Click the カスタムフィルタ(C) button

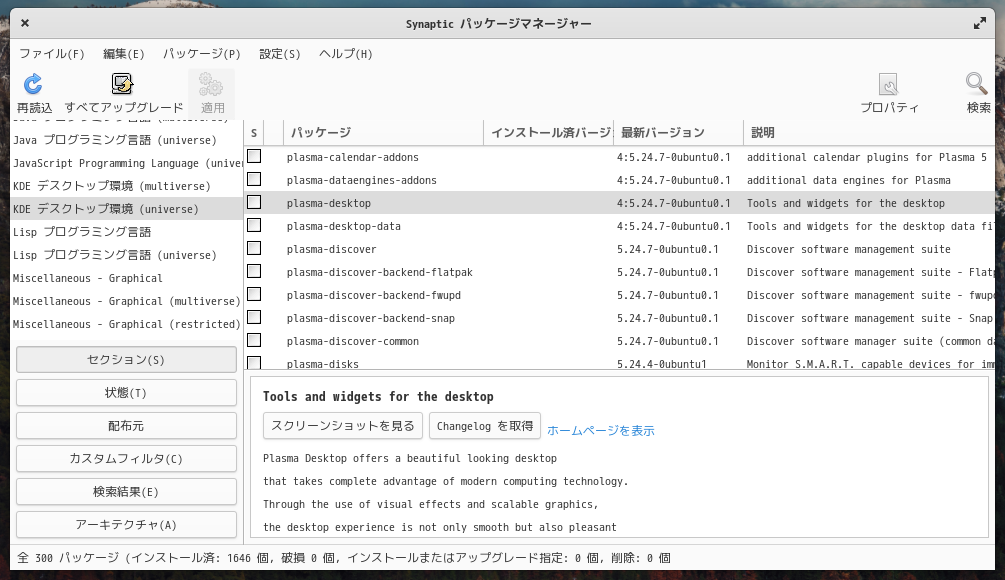click(126, 459)
